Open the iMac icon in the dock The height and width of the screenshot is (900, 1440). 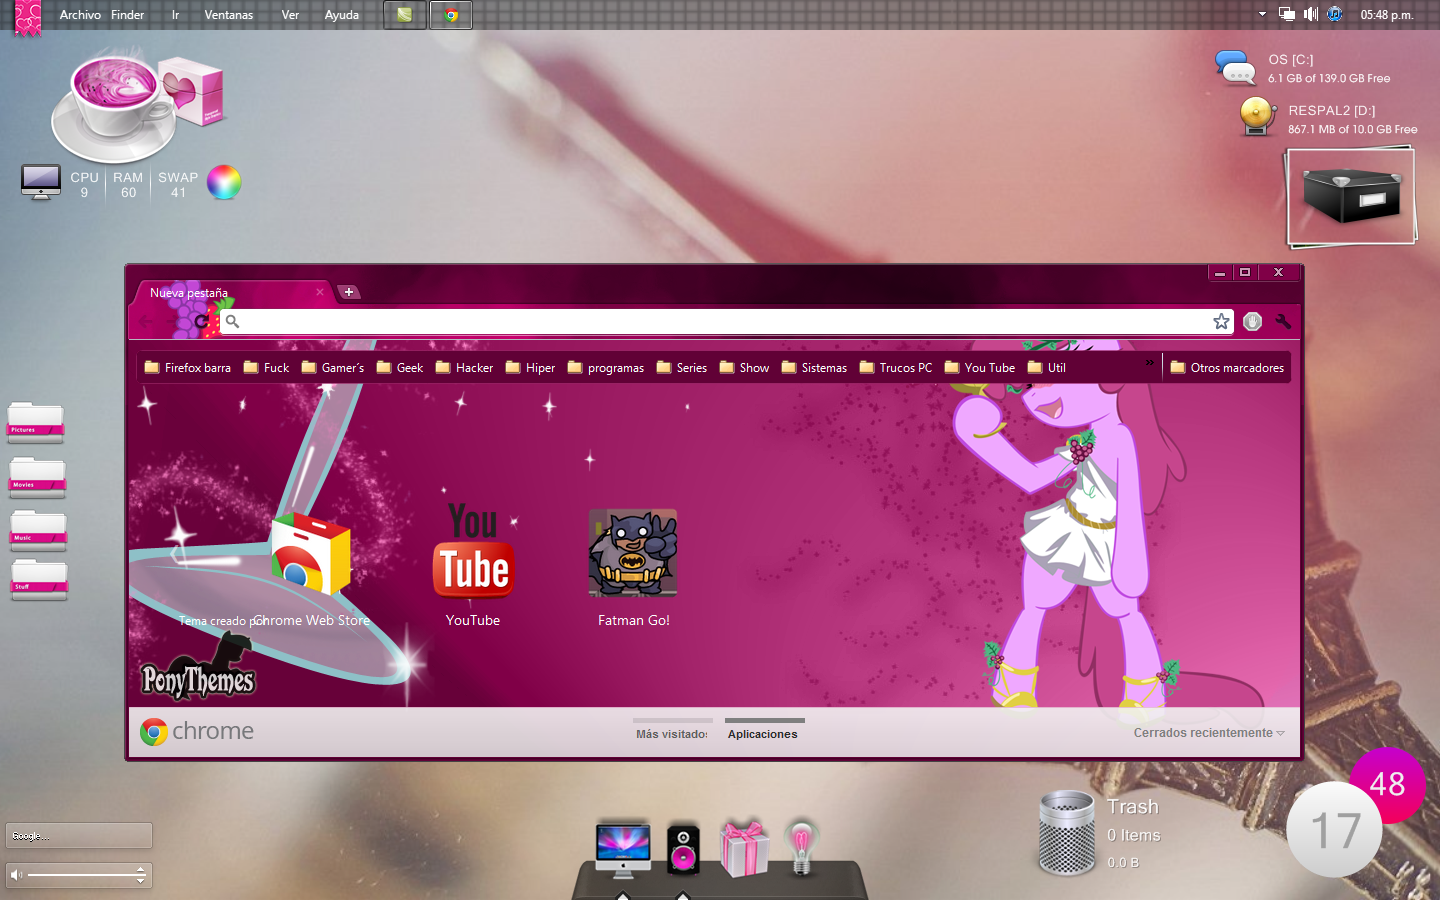[x=623, y=850]
